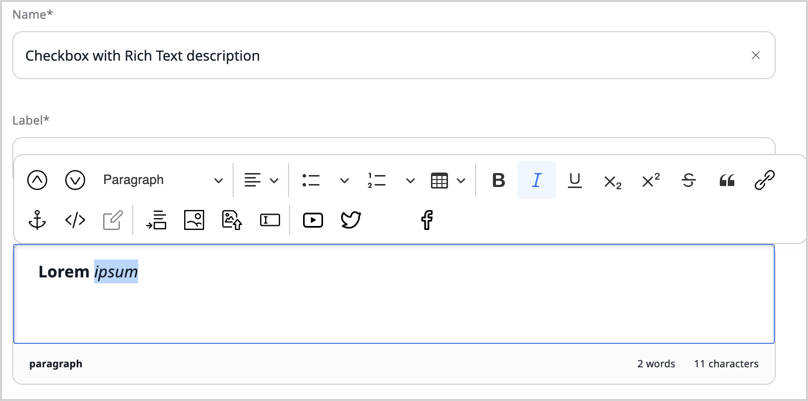Insert a link with chain icon
This screenshot has width=808, height=401.
coord(765,181)
